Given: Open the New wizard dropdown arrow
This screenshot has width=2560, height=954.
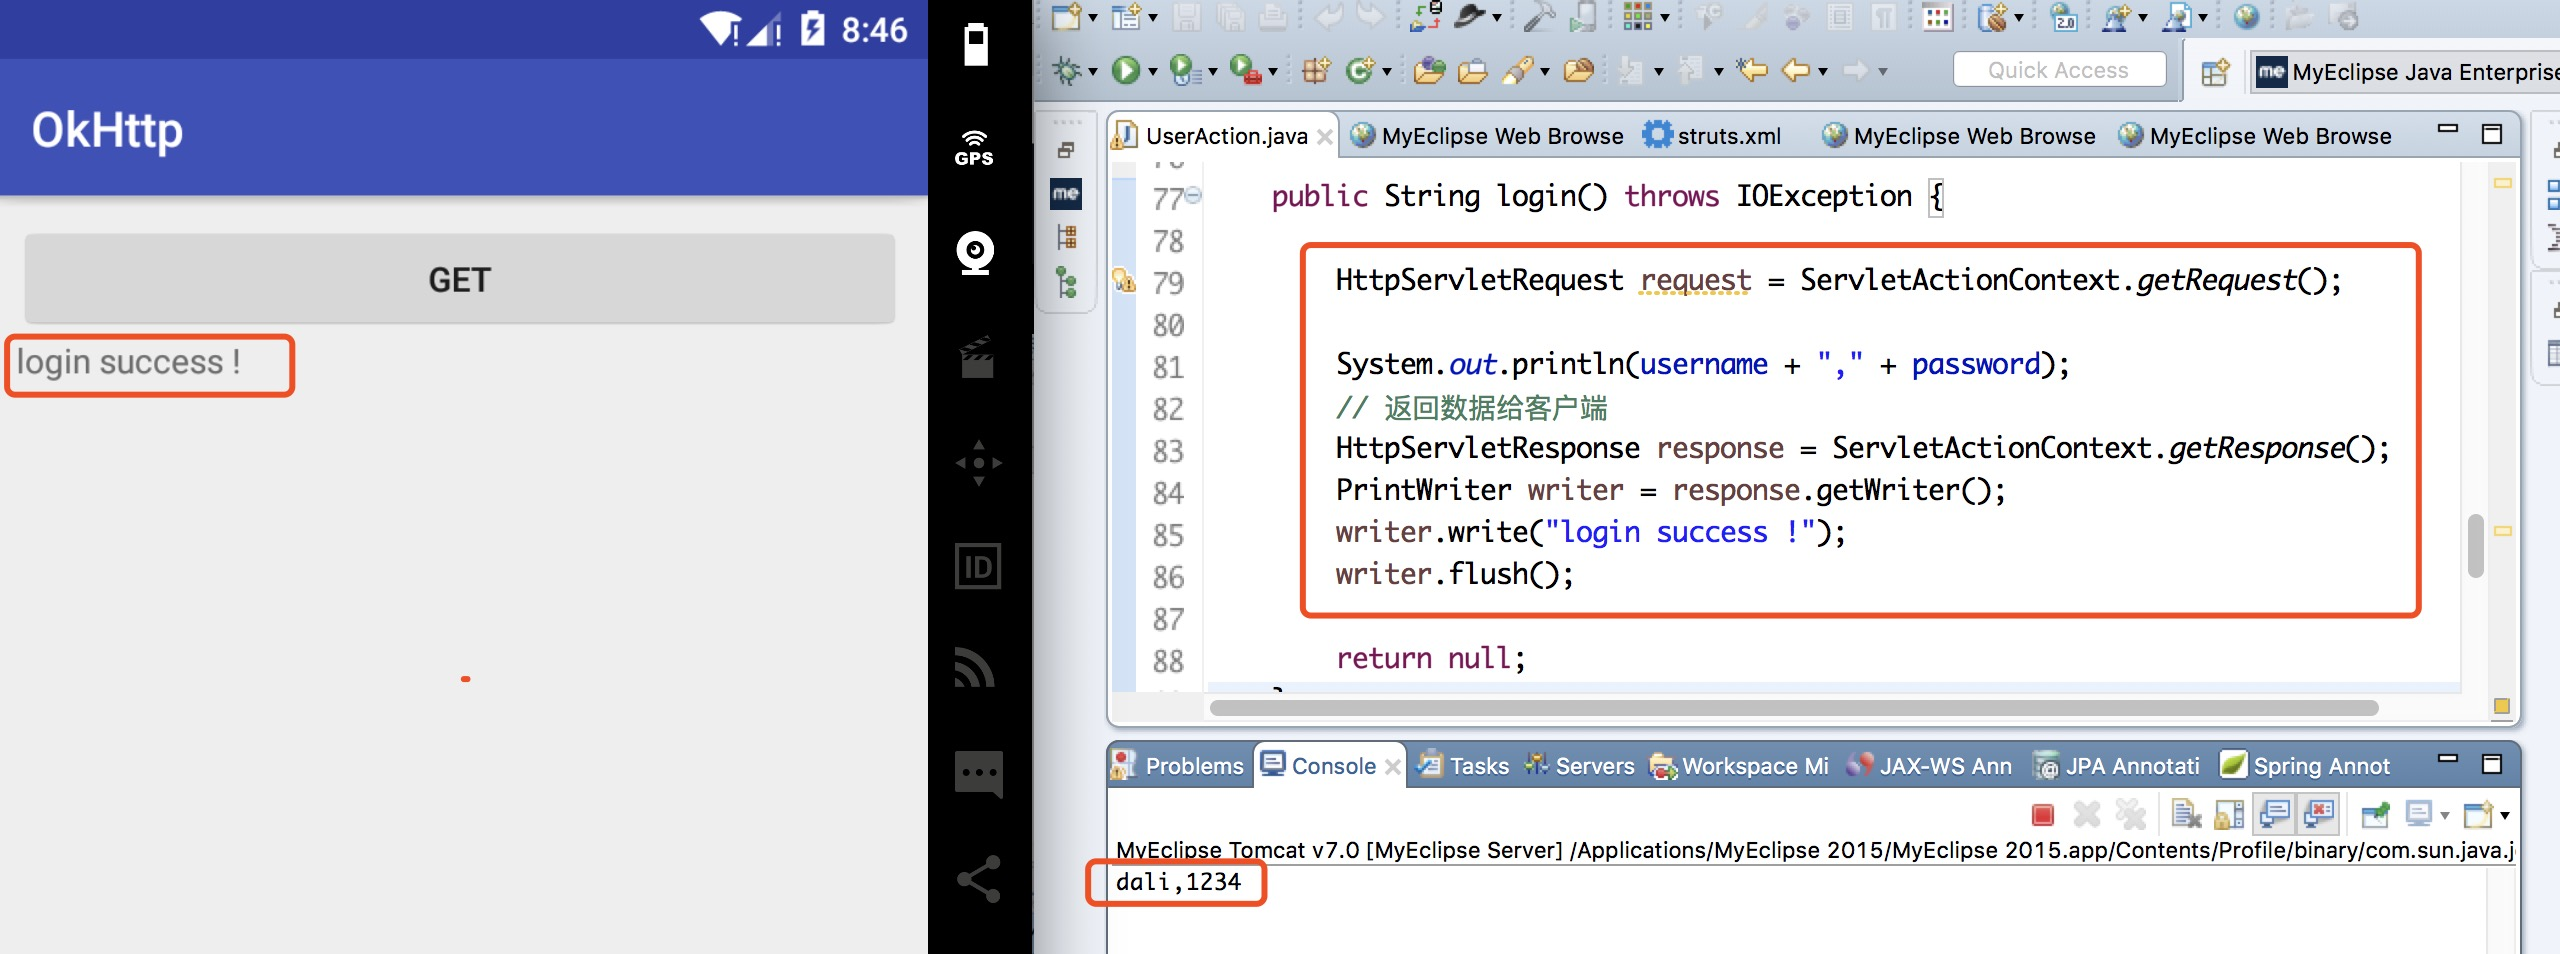Looking at the screenshot, I should 1093,18.
